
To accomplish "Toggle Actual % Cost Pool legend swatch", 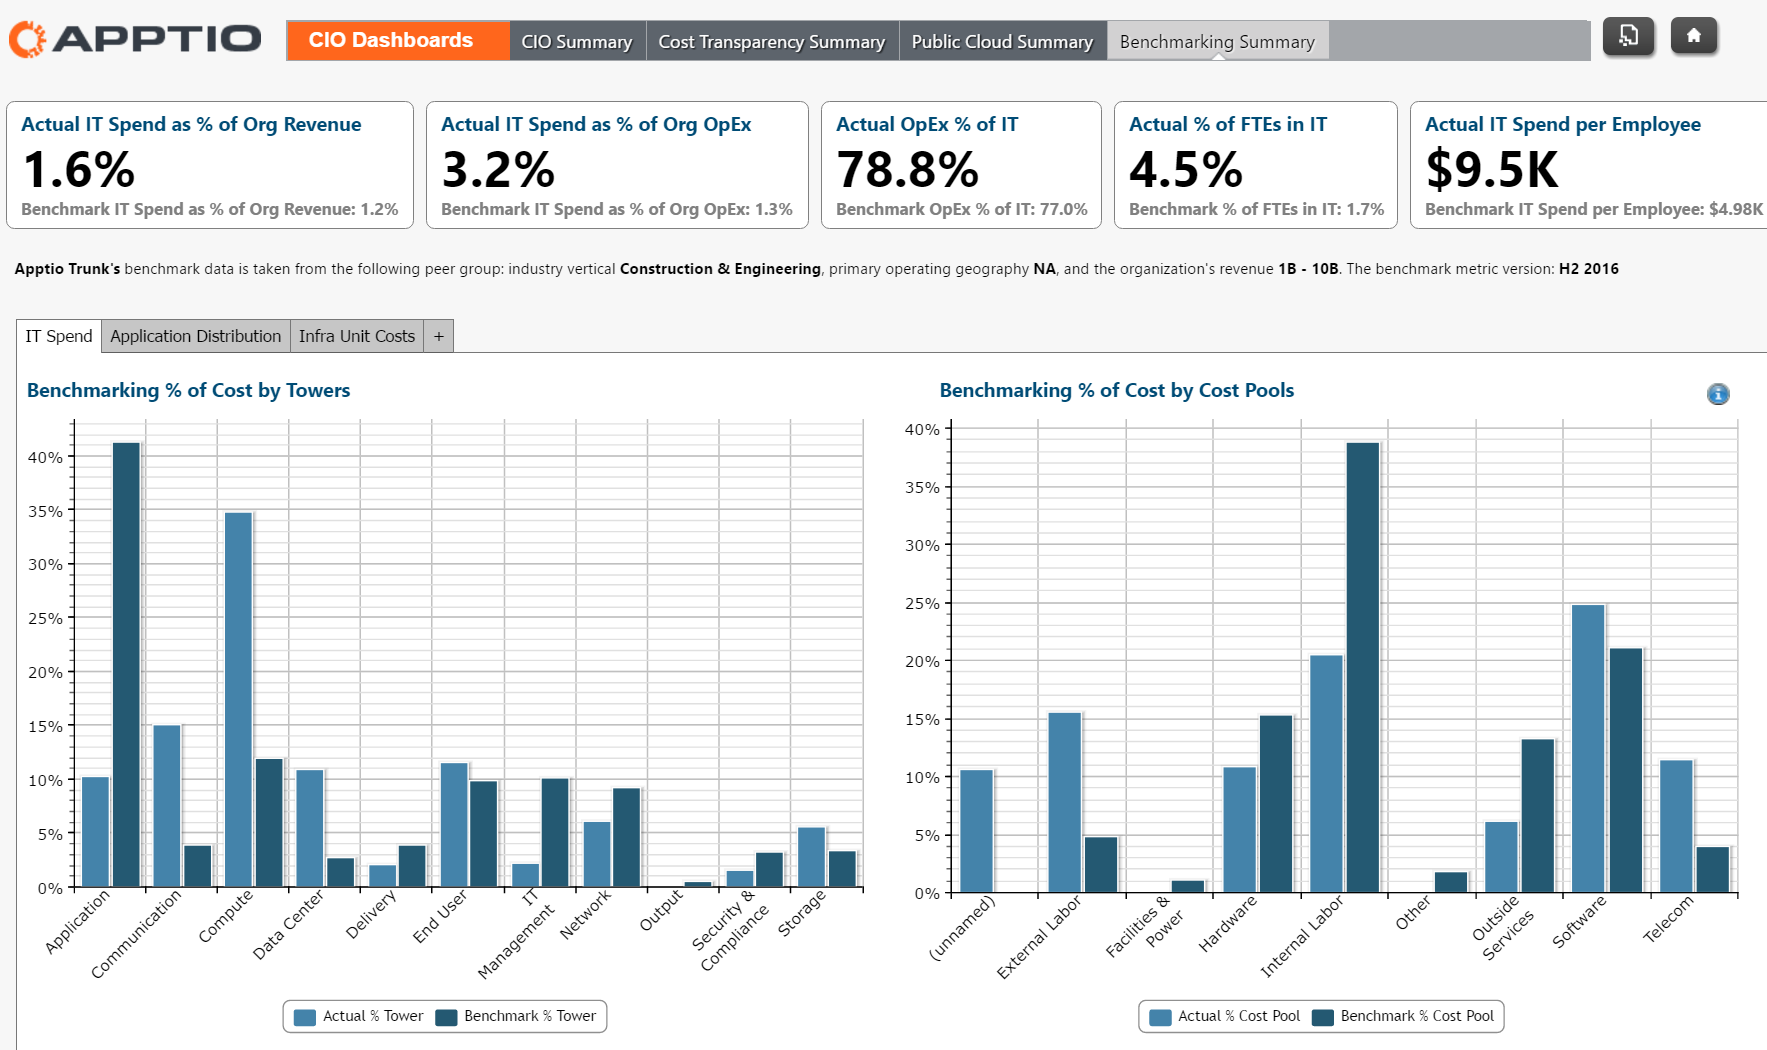I will (1160, 1017).
